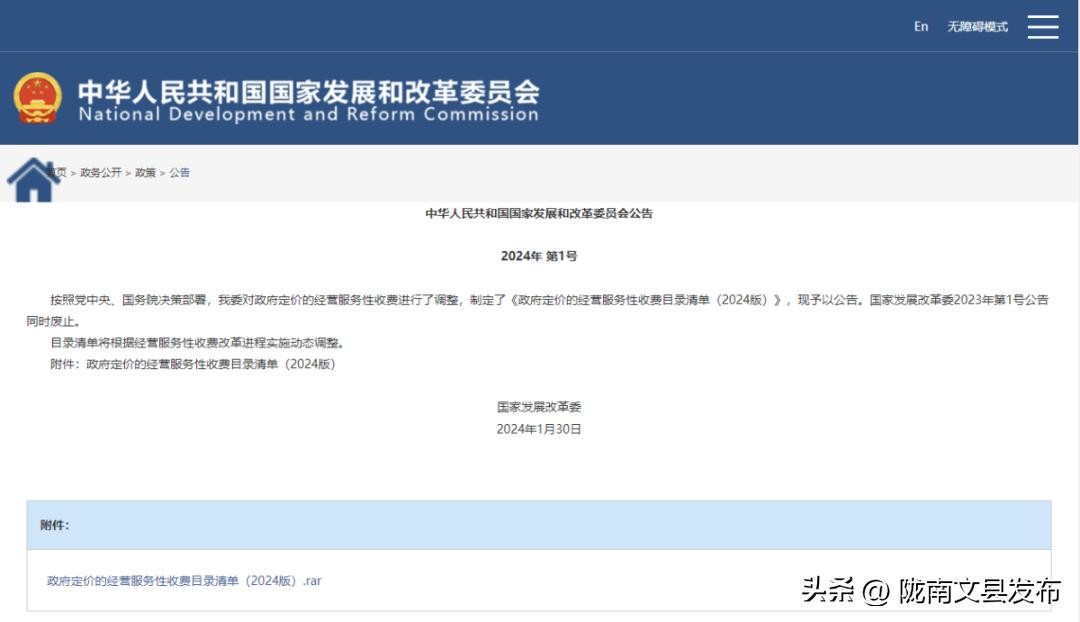This screenshot has height=622, width=1080.
Task: Click the 中华人民共和国国家发展和改革委员会公告 heading
Action: click(538, 214)
